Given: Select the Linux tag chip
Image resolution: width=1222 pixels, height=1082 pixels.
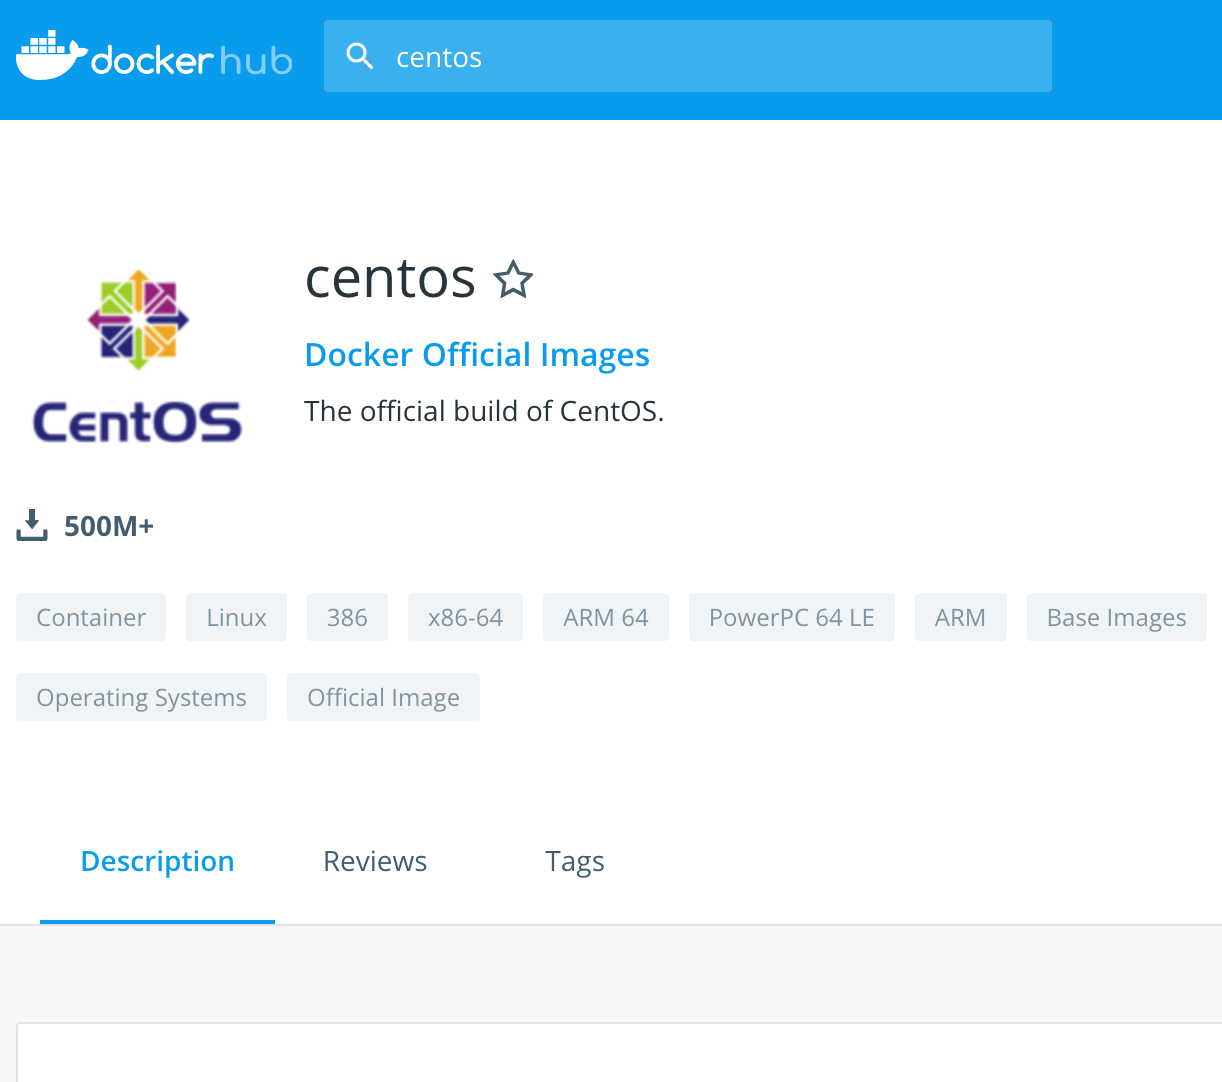Looking at the screenshot, I should (x=236, y=617).
